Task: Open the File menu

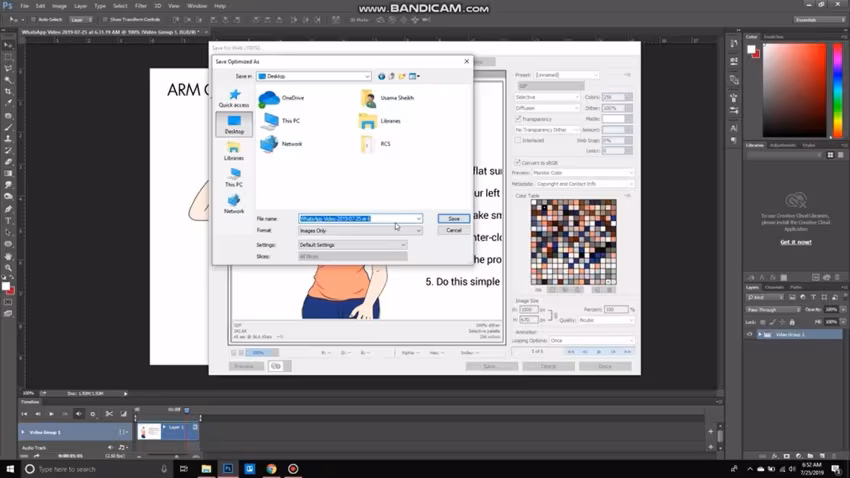Action: 24,6
